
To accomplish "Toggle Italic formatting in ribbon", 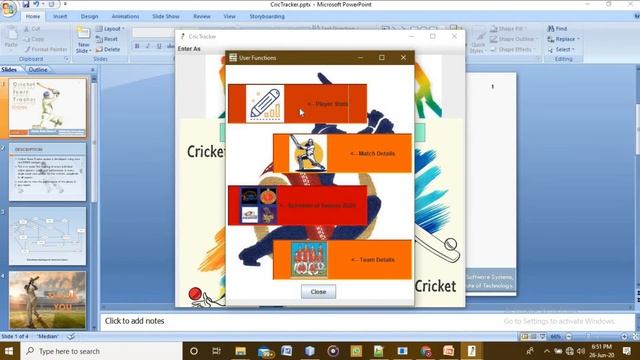I will 148,46.
